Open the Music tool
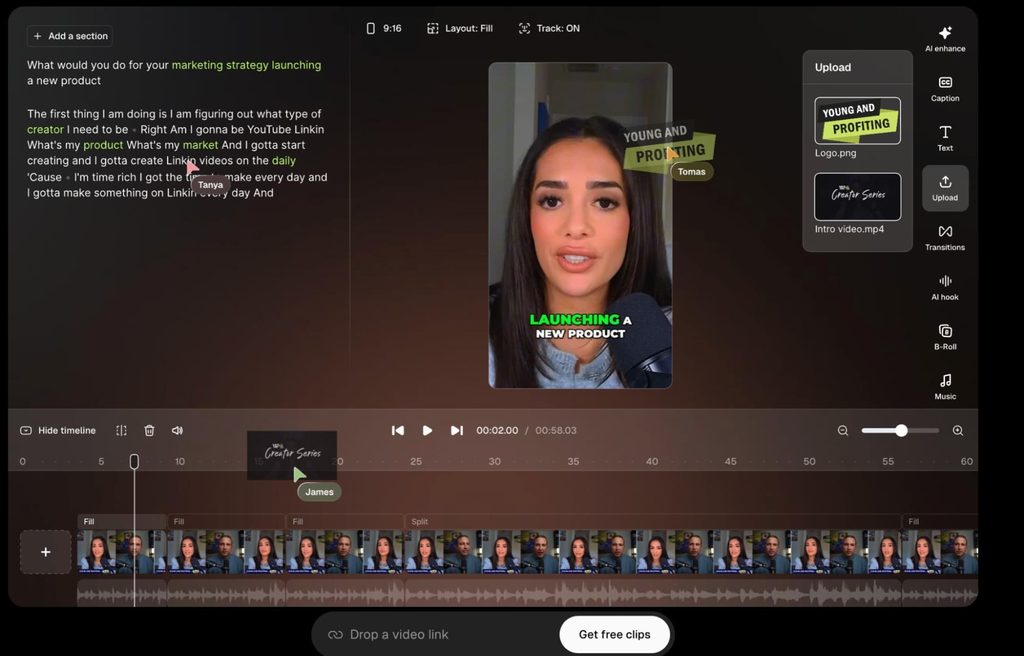 pos(945,387)
